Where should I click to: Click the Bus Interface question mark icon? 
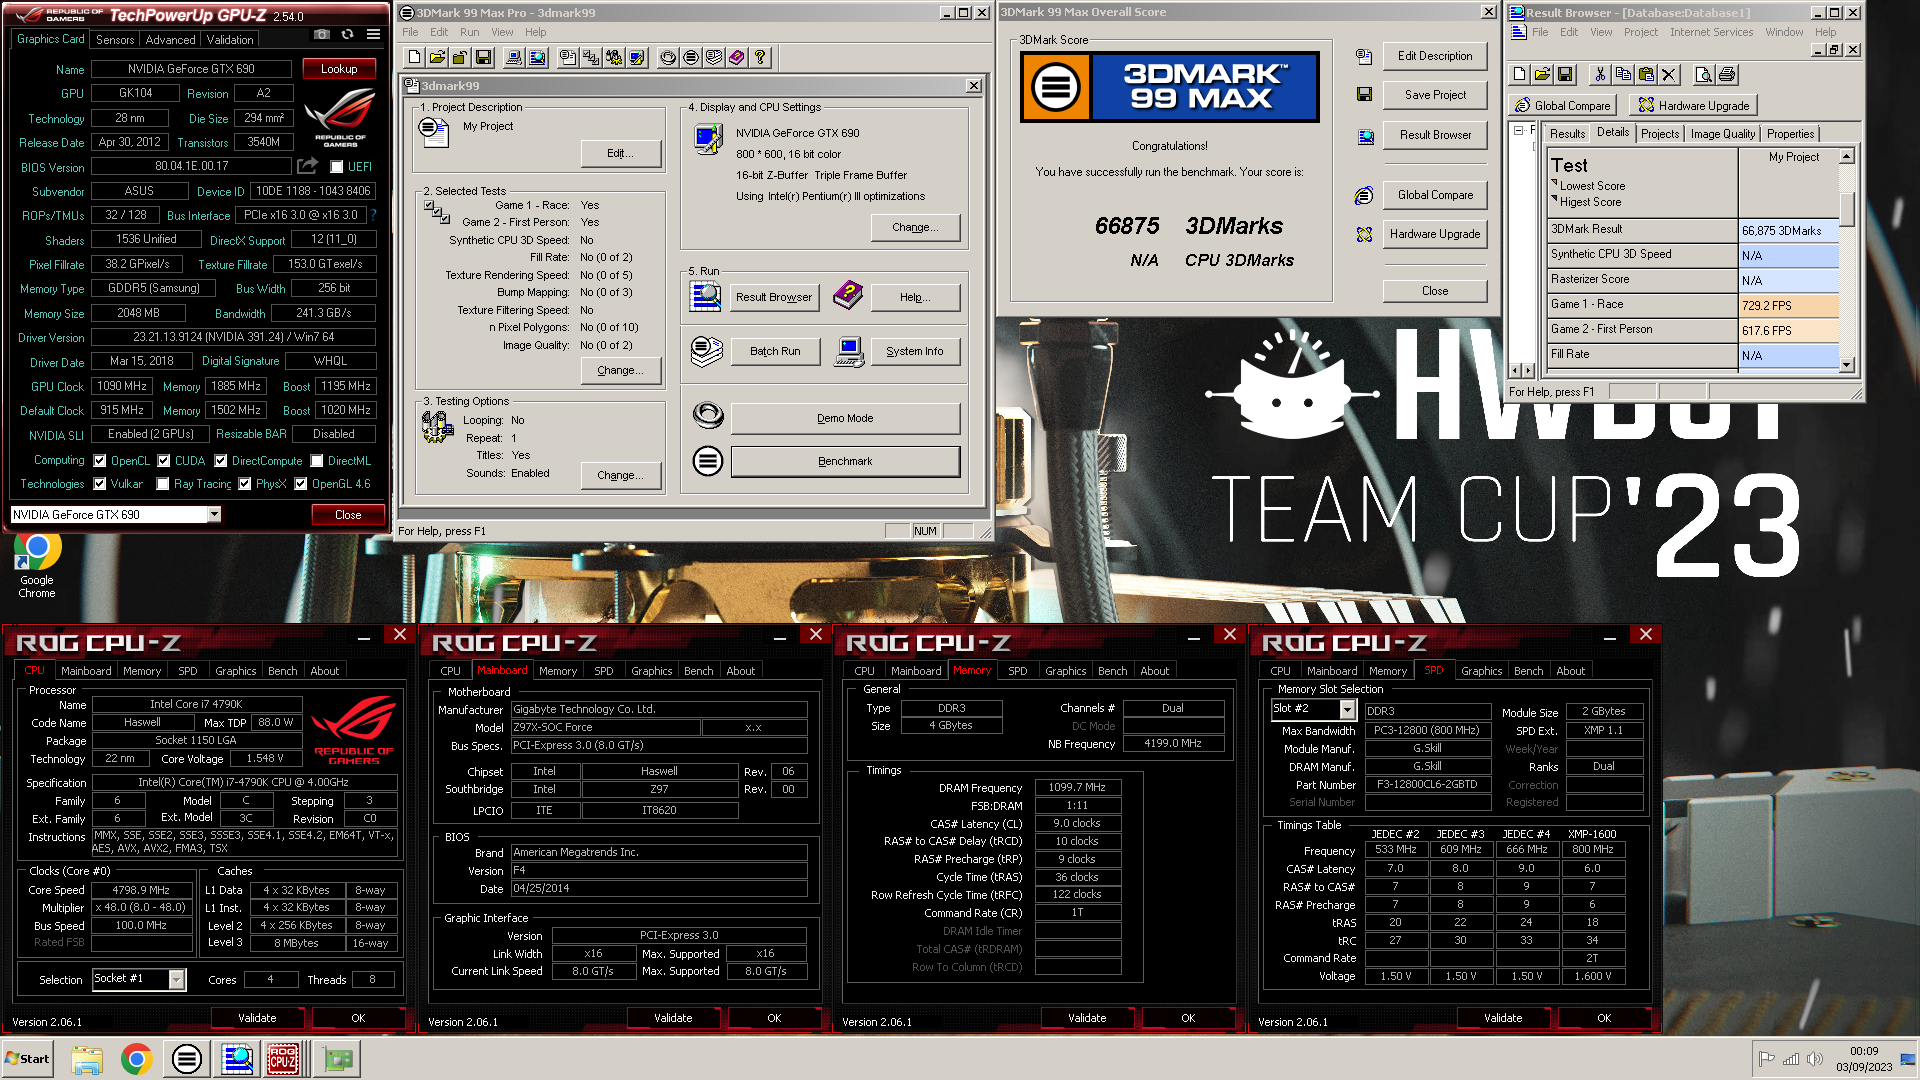point(373,215)
